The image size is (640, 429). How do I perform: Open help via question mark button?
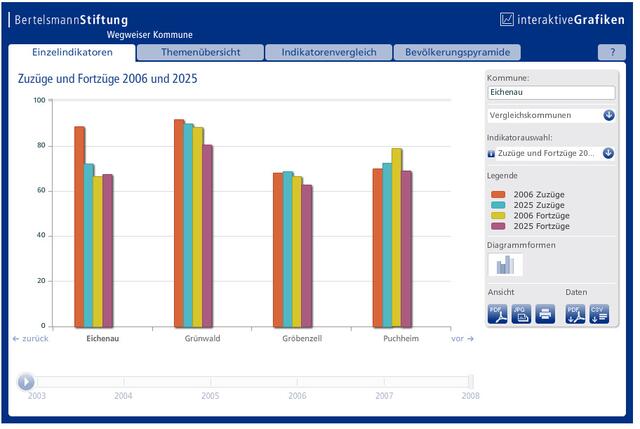[612, 52]
